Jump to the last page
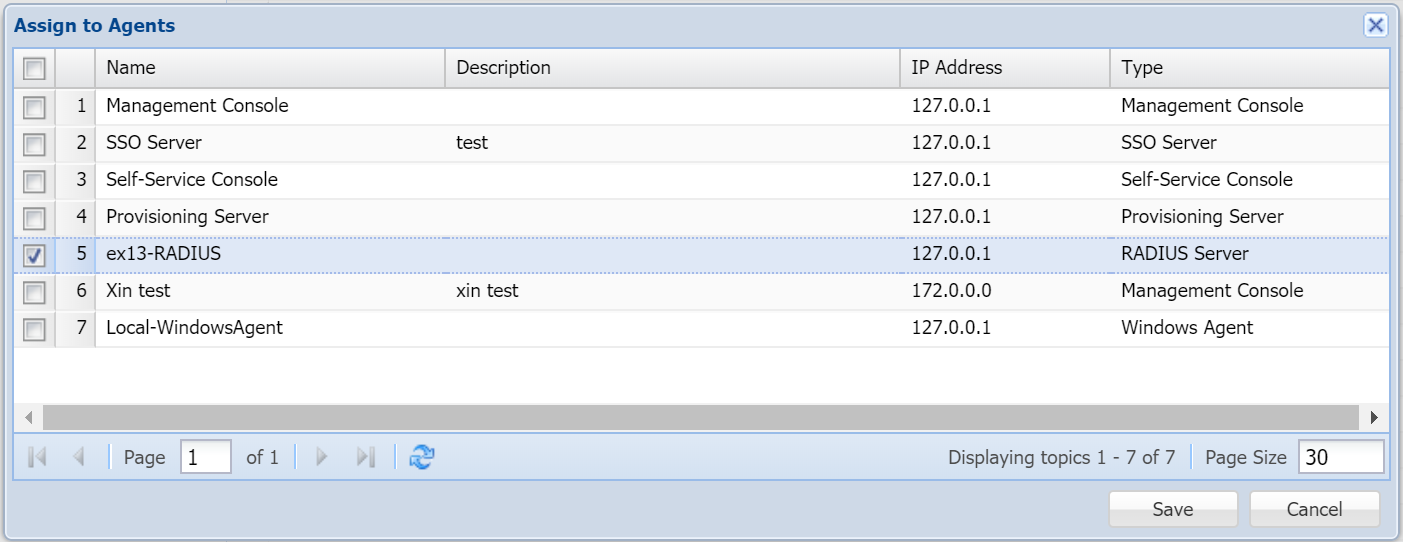 click(x=365, y=457)
